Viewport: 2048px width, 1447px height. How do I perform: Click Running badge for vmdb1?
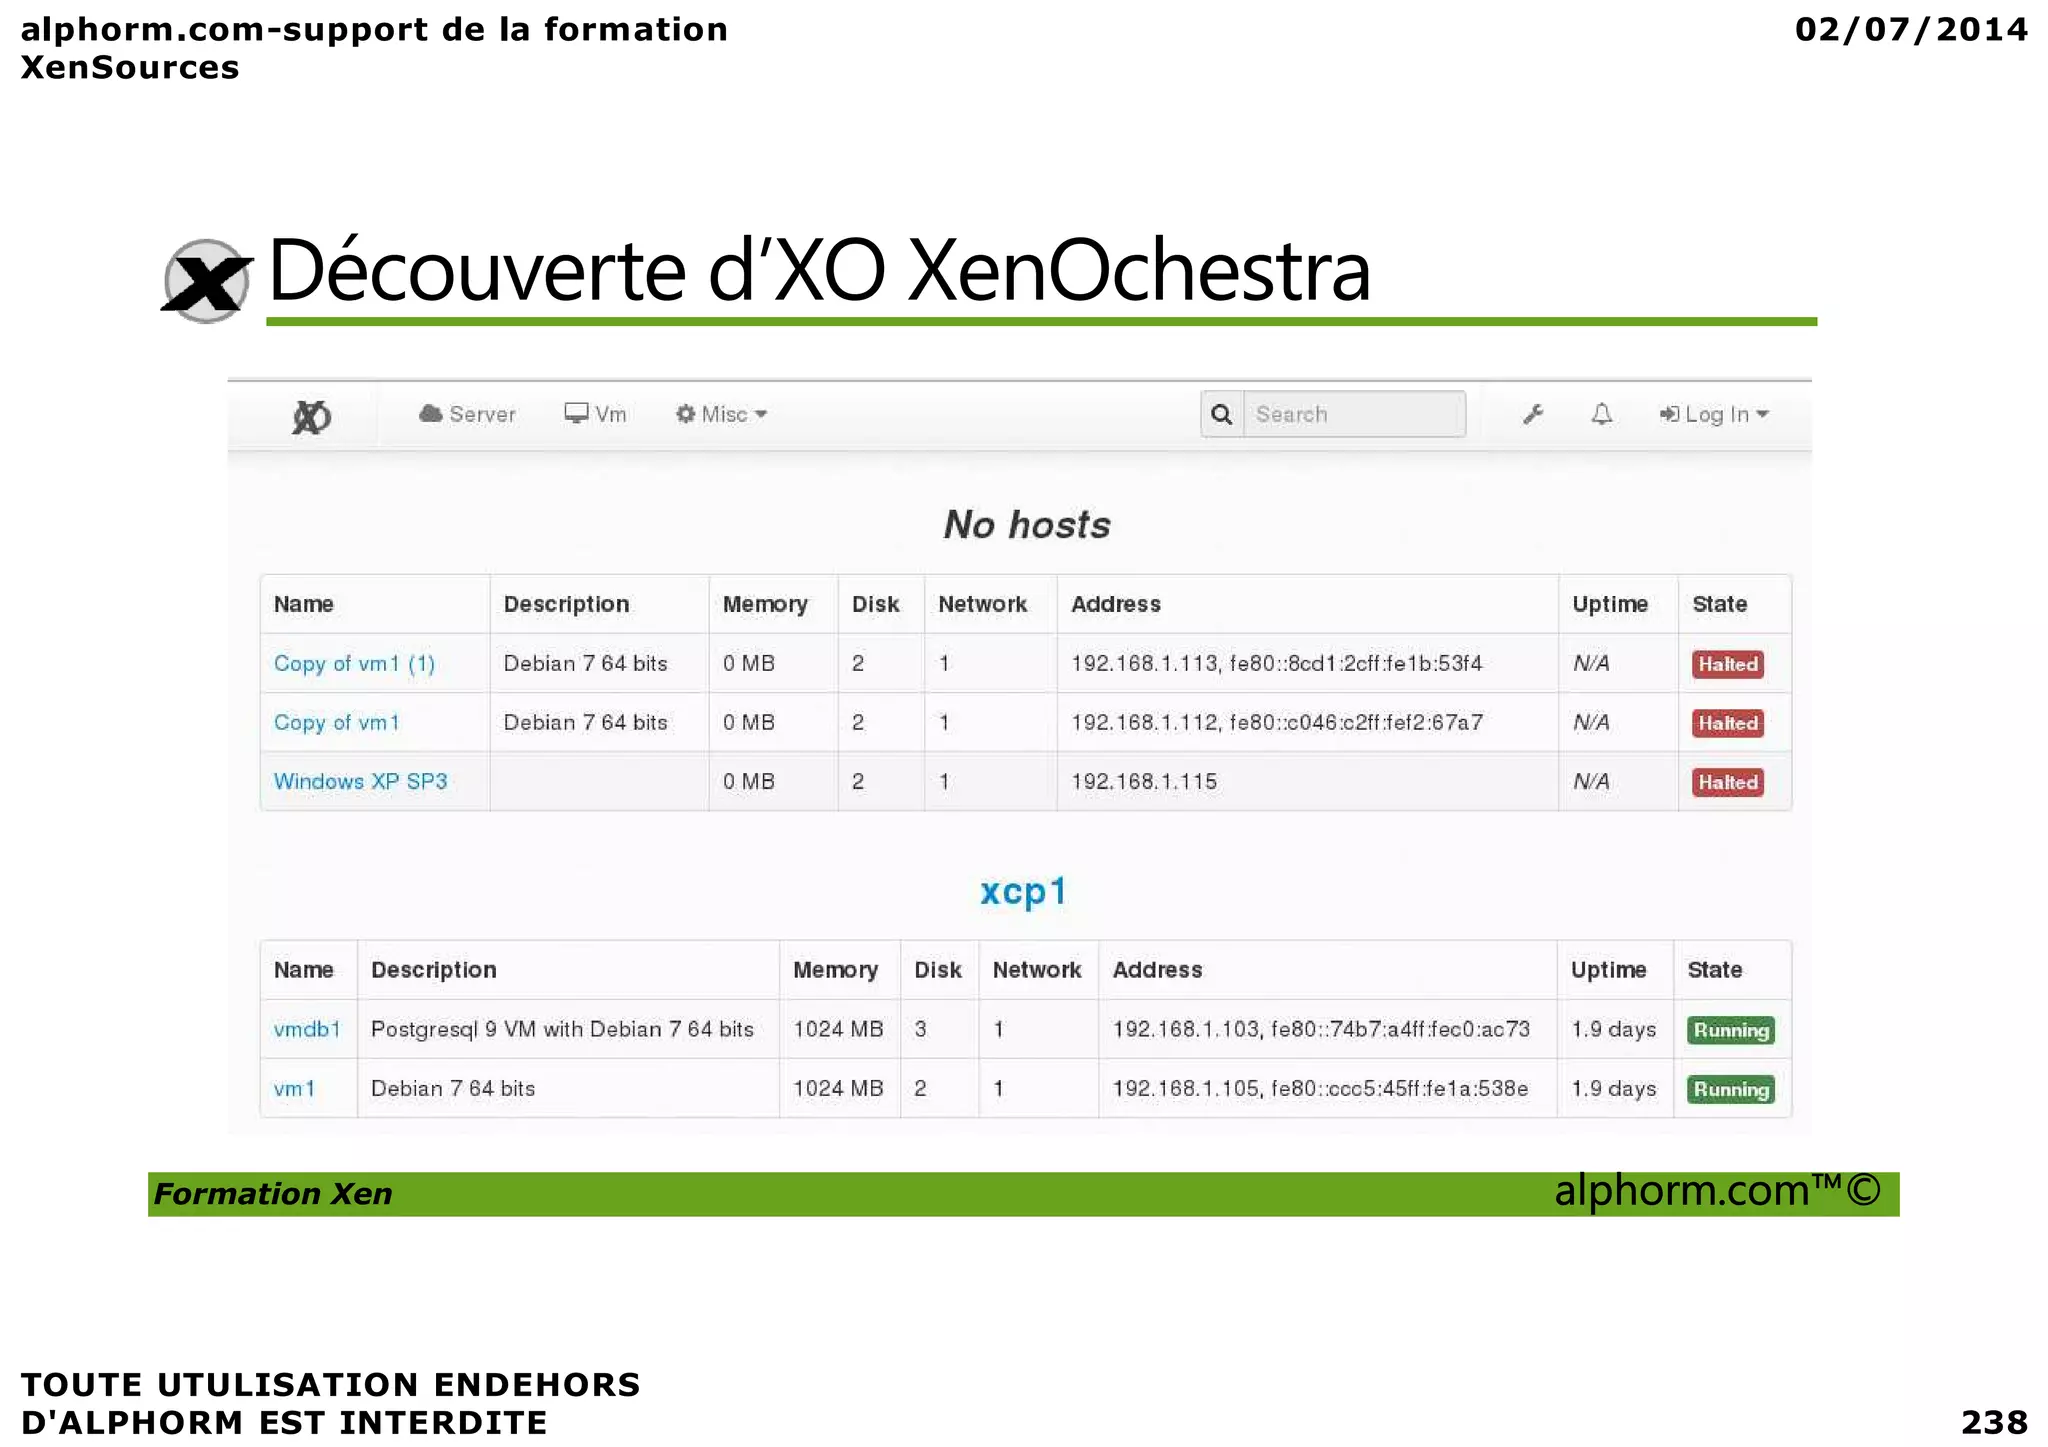click(x=1731, y=1031)
